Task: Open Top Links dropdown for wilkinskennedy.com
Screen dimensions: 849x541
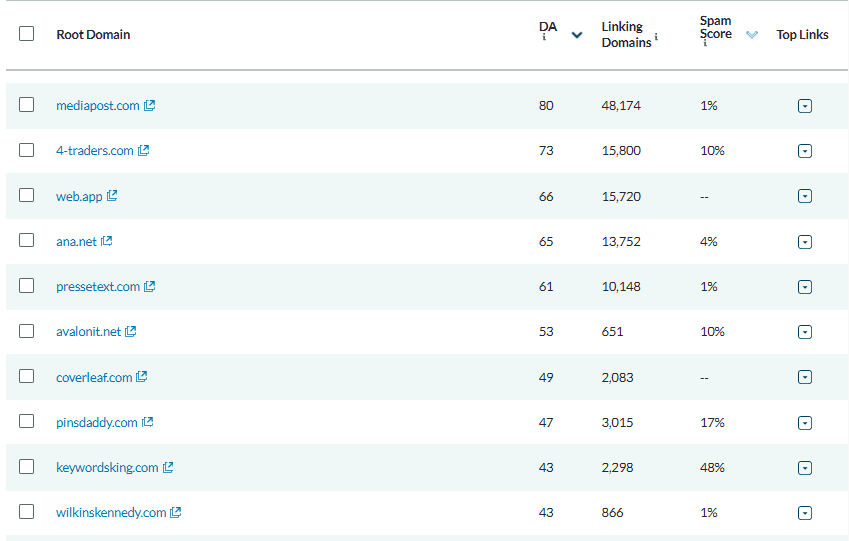Action: [x=805, y=513]
